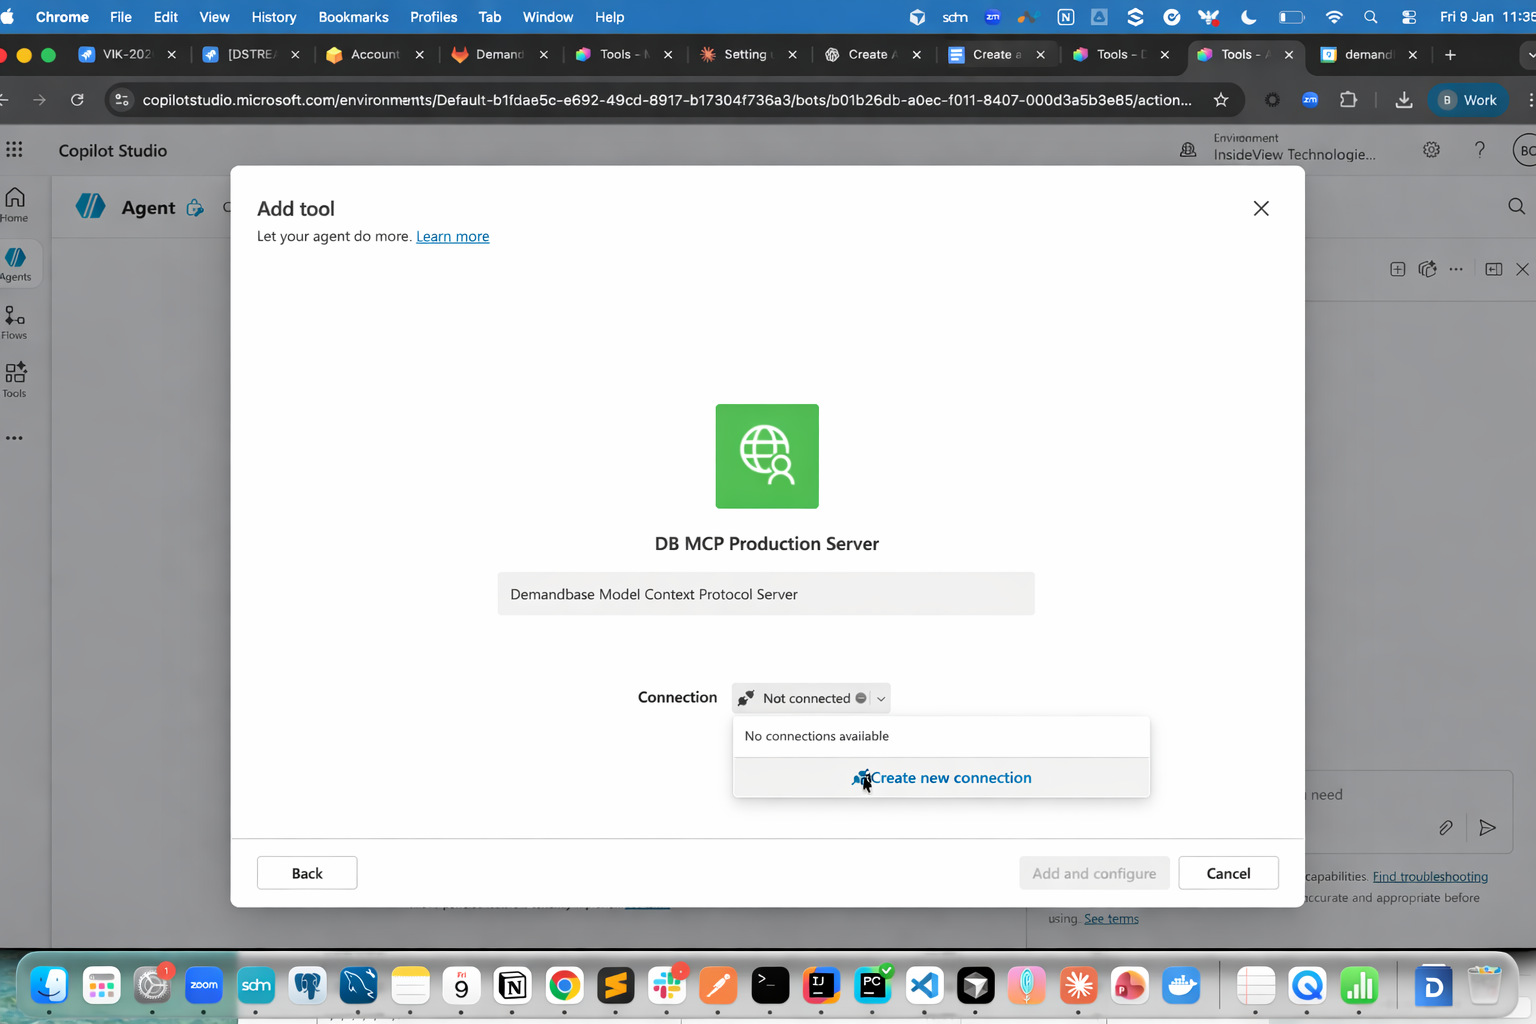
Task: Open Tools in the sidebar
Action: [x=15, y=380]
